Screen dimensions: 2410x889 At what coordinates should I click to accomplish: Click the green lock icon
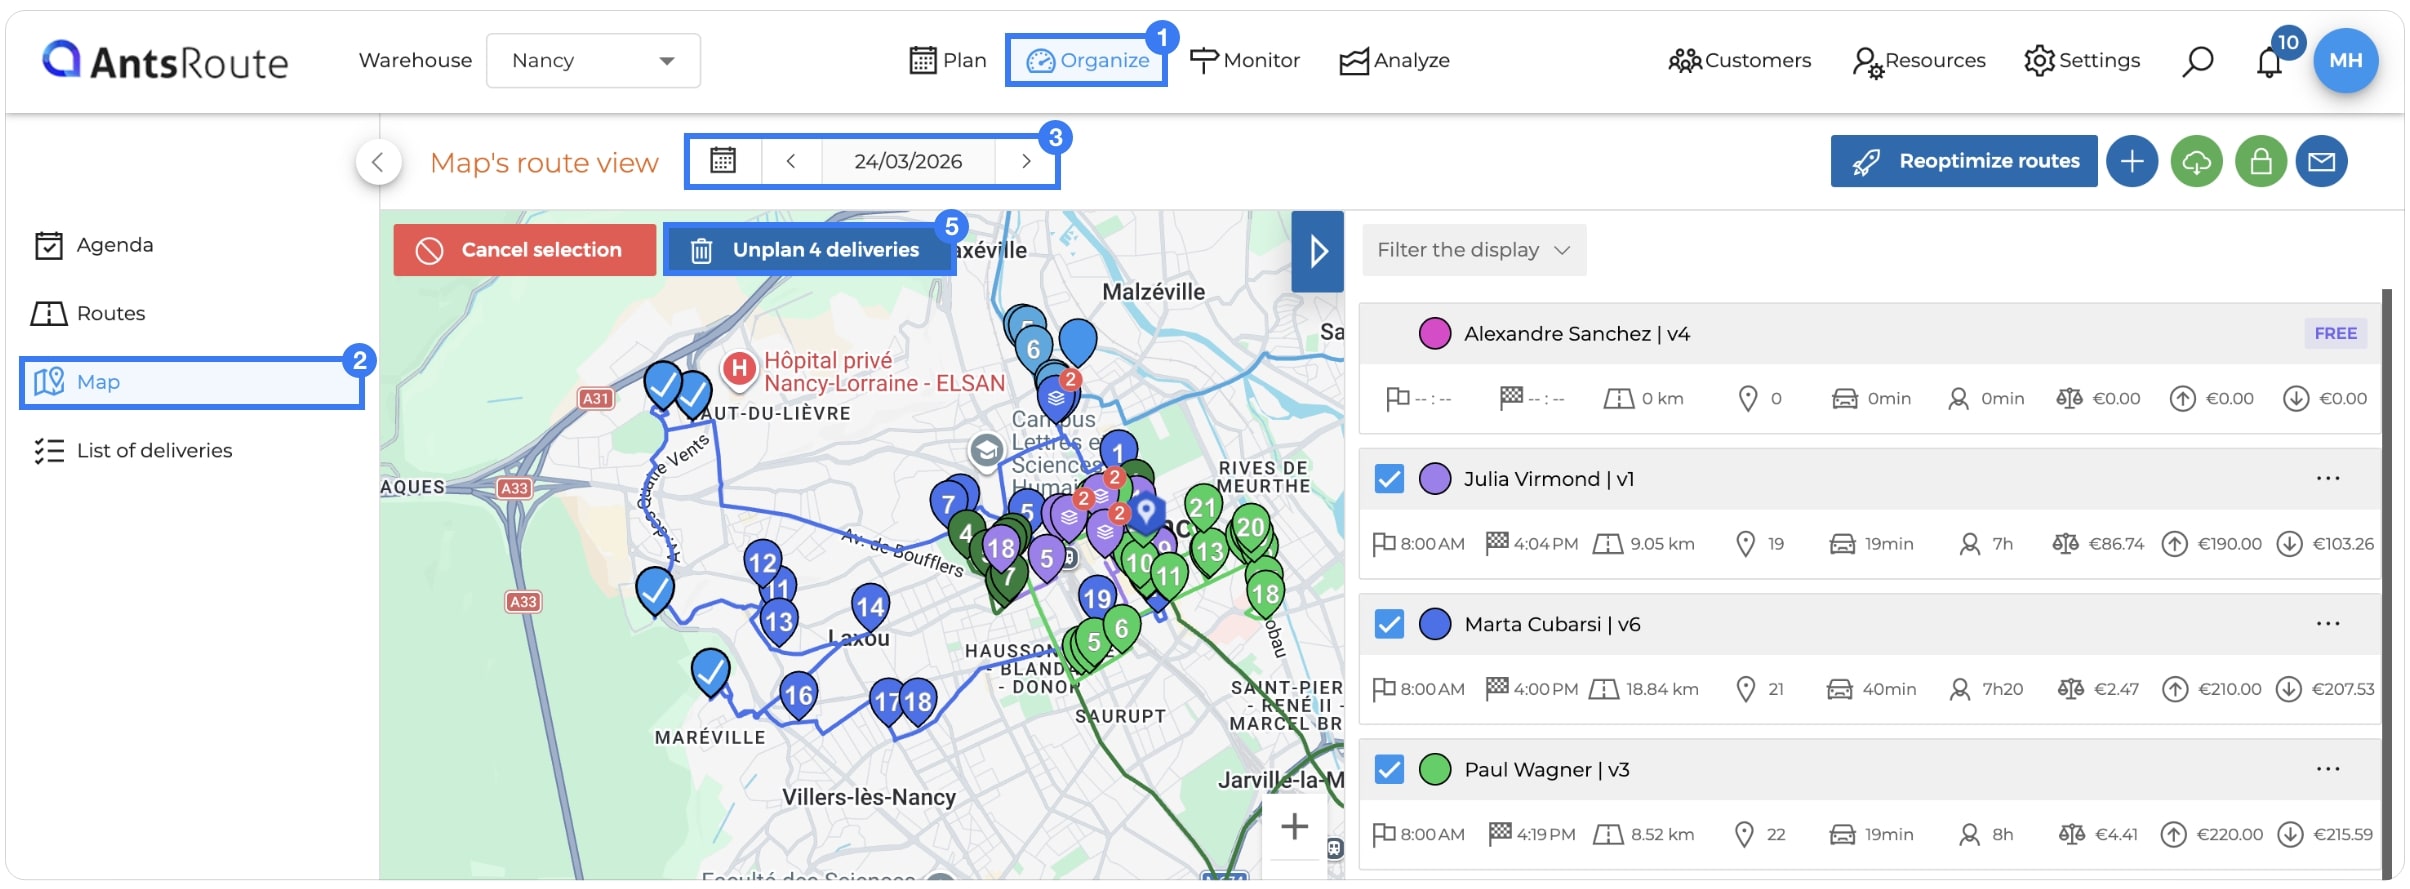point(2261,161)
